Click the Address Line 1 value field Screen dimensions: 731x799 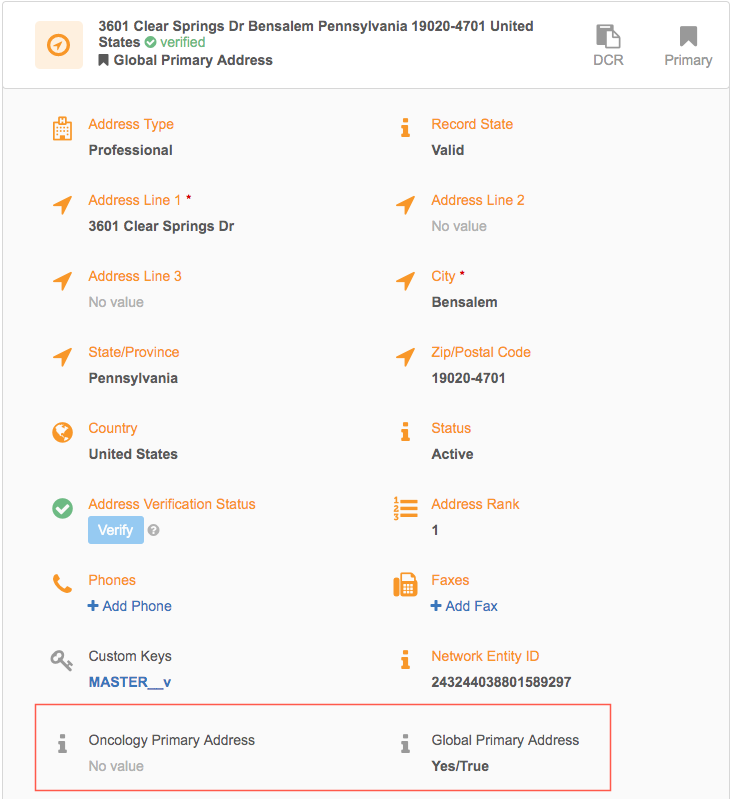coord(161,226)
